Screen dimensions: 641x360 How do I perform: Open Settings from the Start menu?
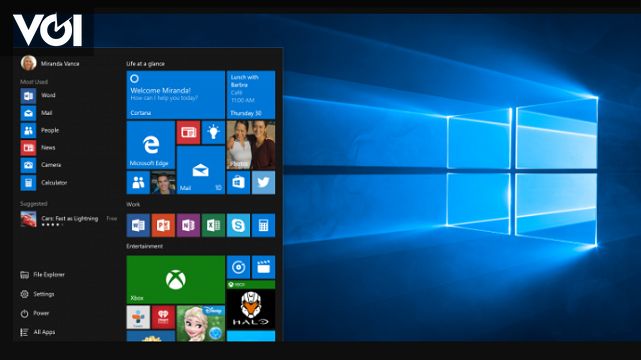pyautogui.click(x=37, y=294)
